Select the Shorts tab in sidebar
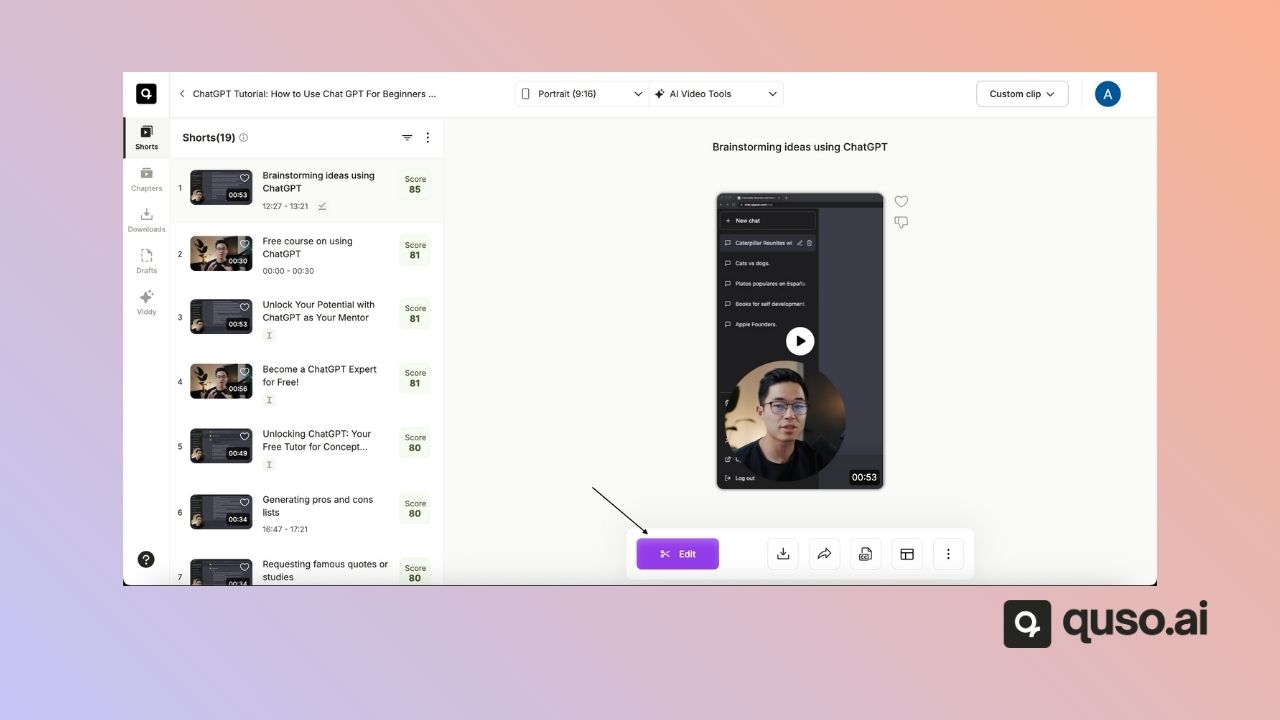The image size is (1280, 720). [146, 138]
